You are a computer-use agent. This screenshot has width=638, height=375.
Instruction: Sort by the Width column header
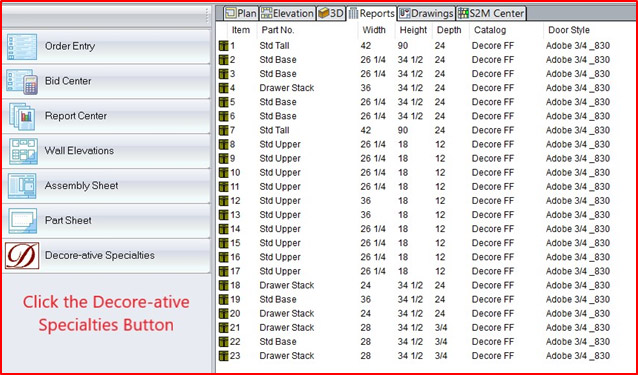tap(374, 31)
